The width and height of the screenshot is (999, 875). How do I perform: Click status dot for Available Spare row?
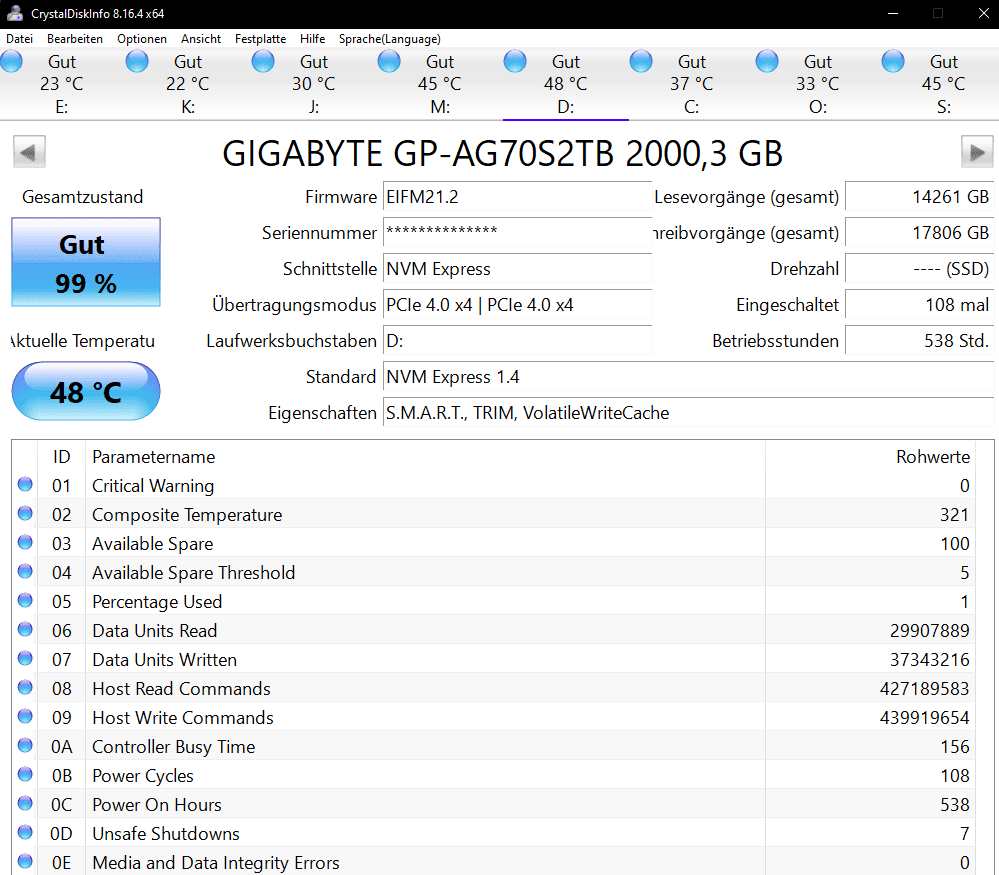click(25, 542)
